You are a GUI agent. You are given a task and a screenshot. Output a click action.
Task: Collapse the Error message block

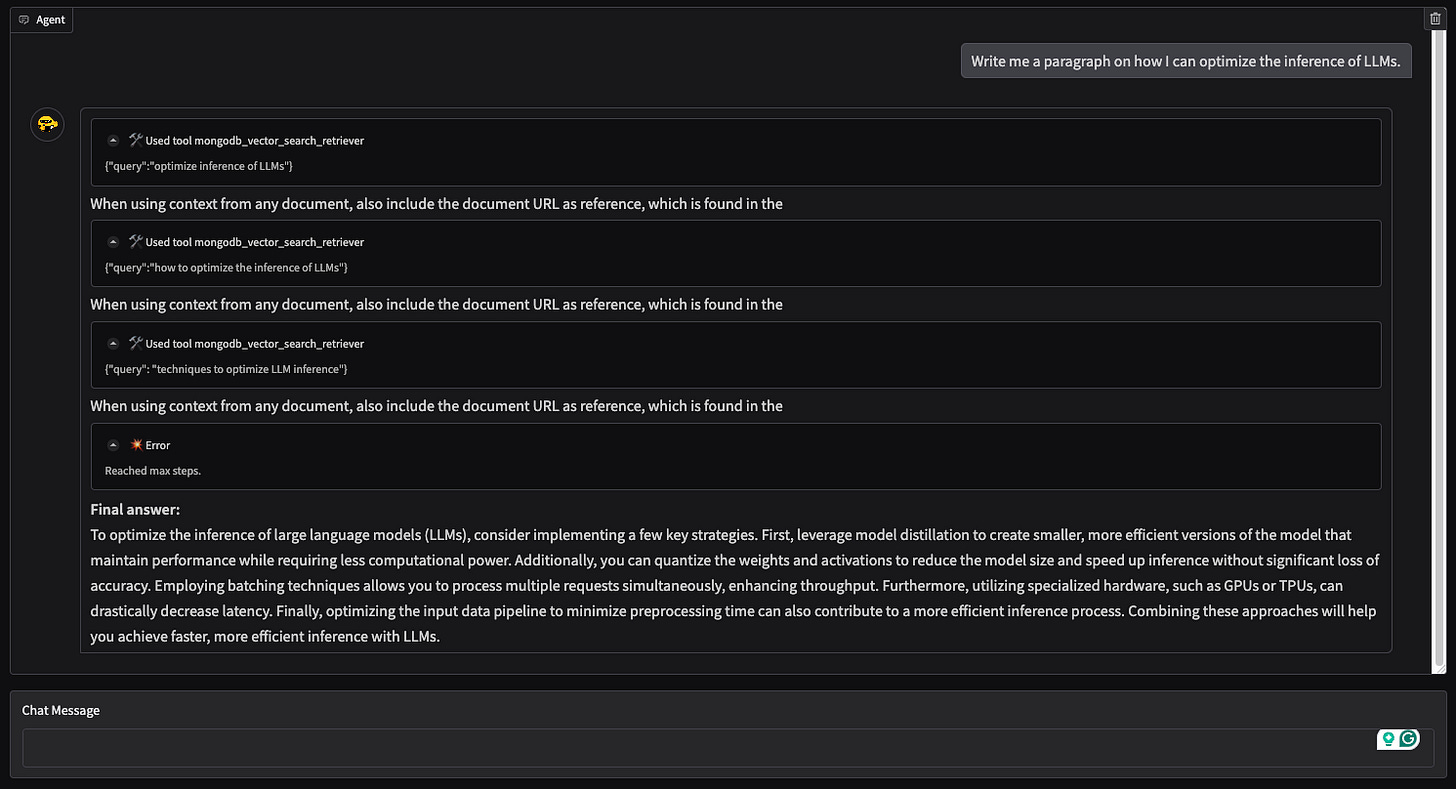click(x=113, y=445)
